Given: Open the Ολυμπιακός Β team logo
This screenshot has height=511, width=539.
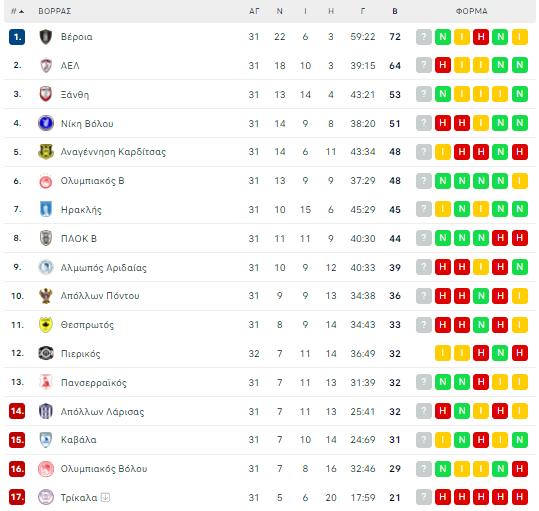Looking at the screenshot, I should tap(46, 181).
